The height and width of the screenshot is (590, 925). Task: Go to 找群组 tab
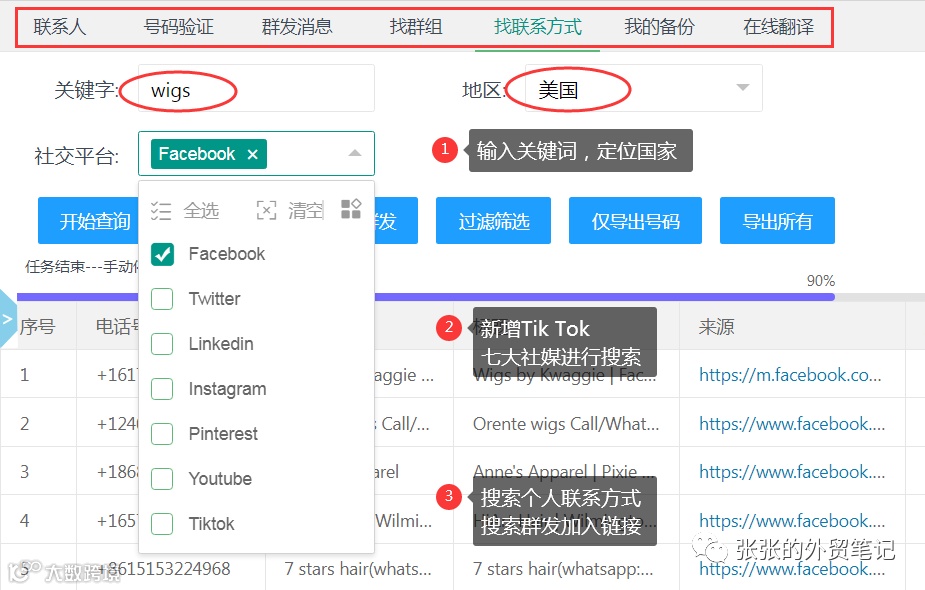tap(416, 27)
